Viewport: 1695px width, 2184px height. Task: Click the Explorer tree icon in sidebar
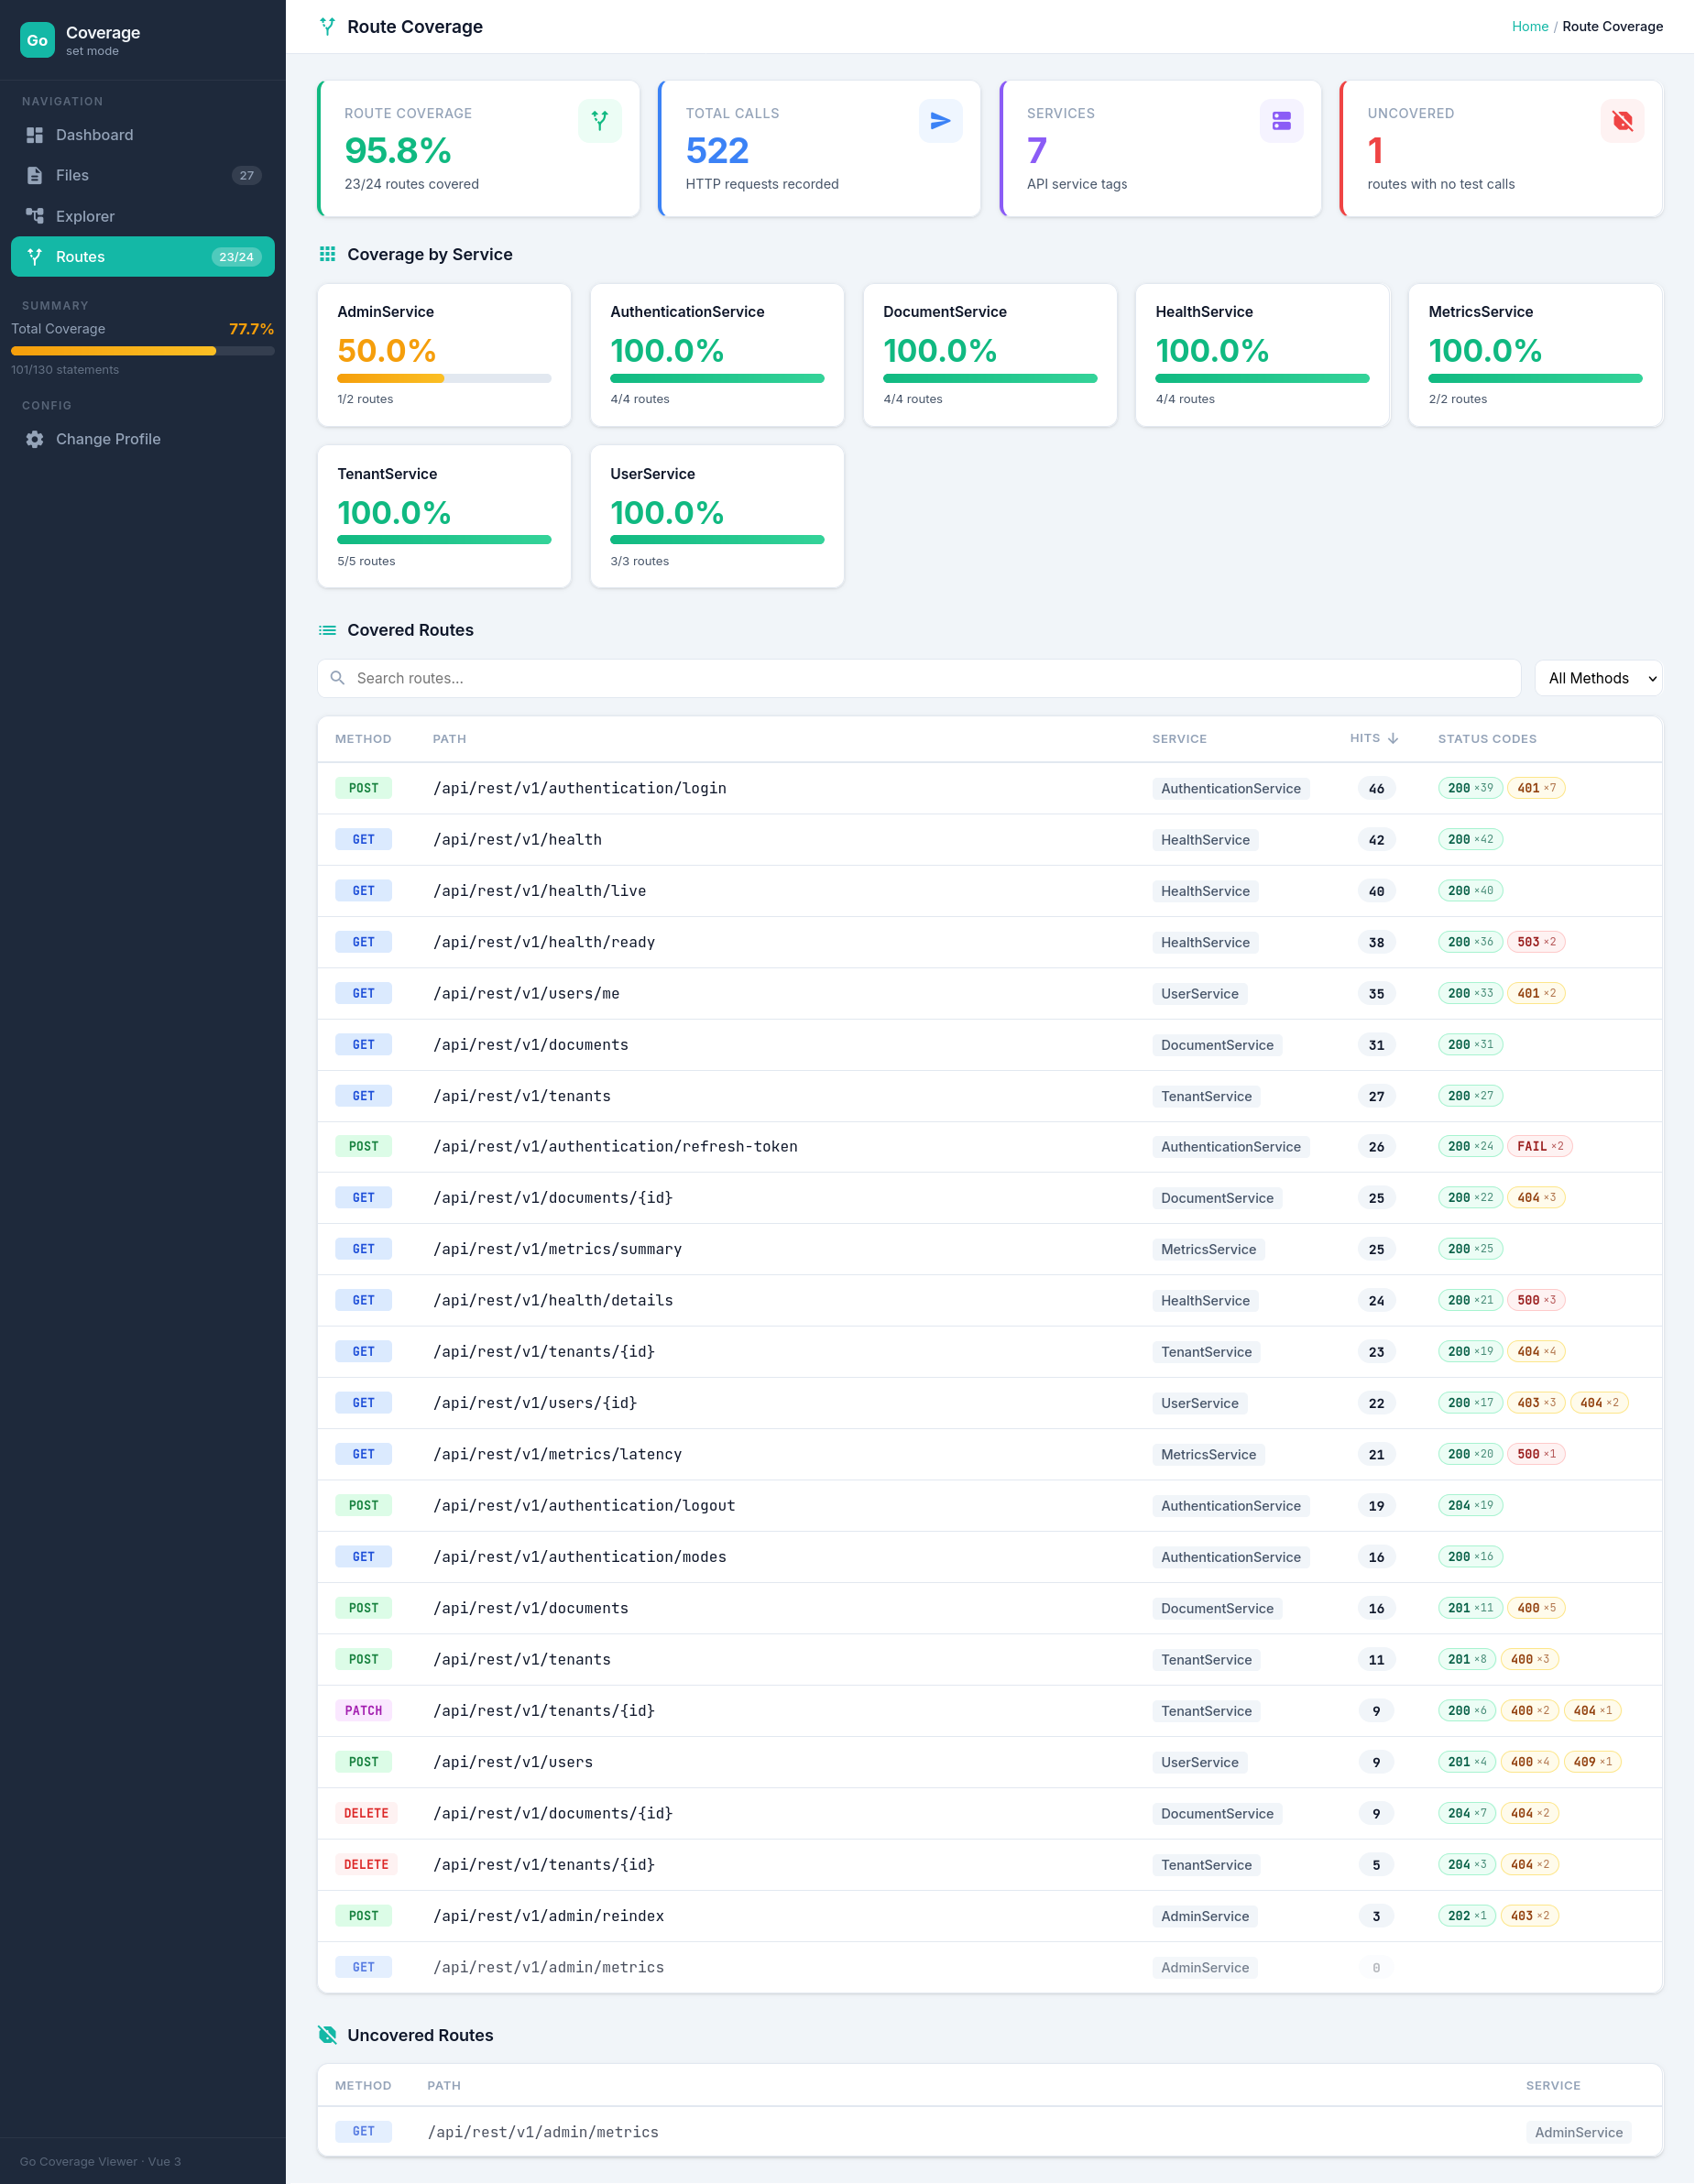click(x=35, y=216)
